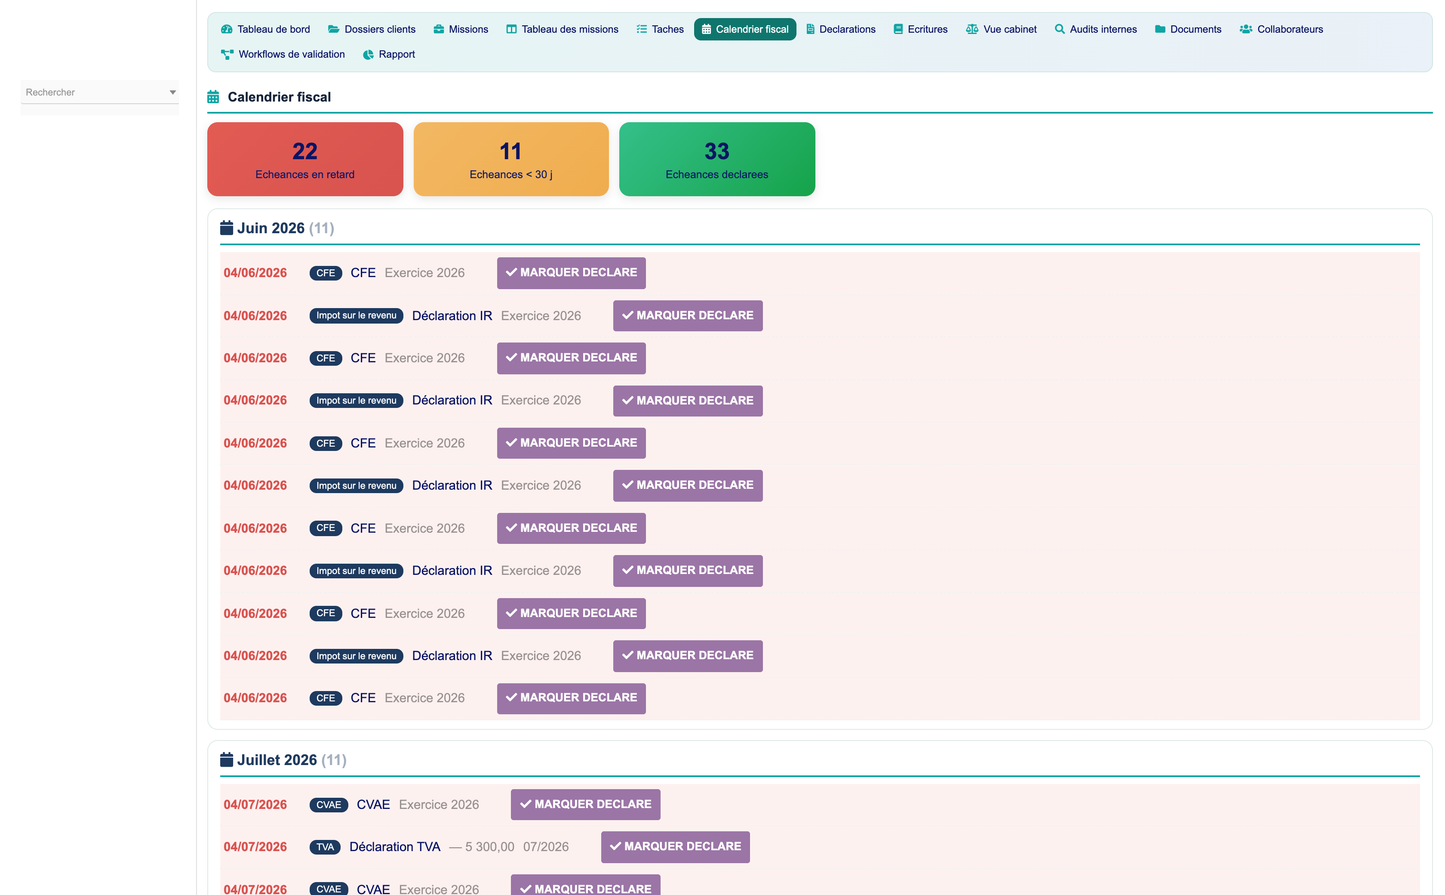Viewport: 1445px width, 895px height.
Task: Click the Audits internes magnifier icon
Action: click(x=1060, y=30)
